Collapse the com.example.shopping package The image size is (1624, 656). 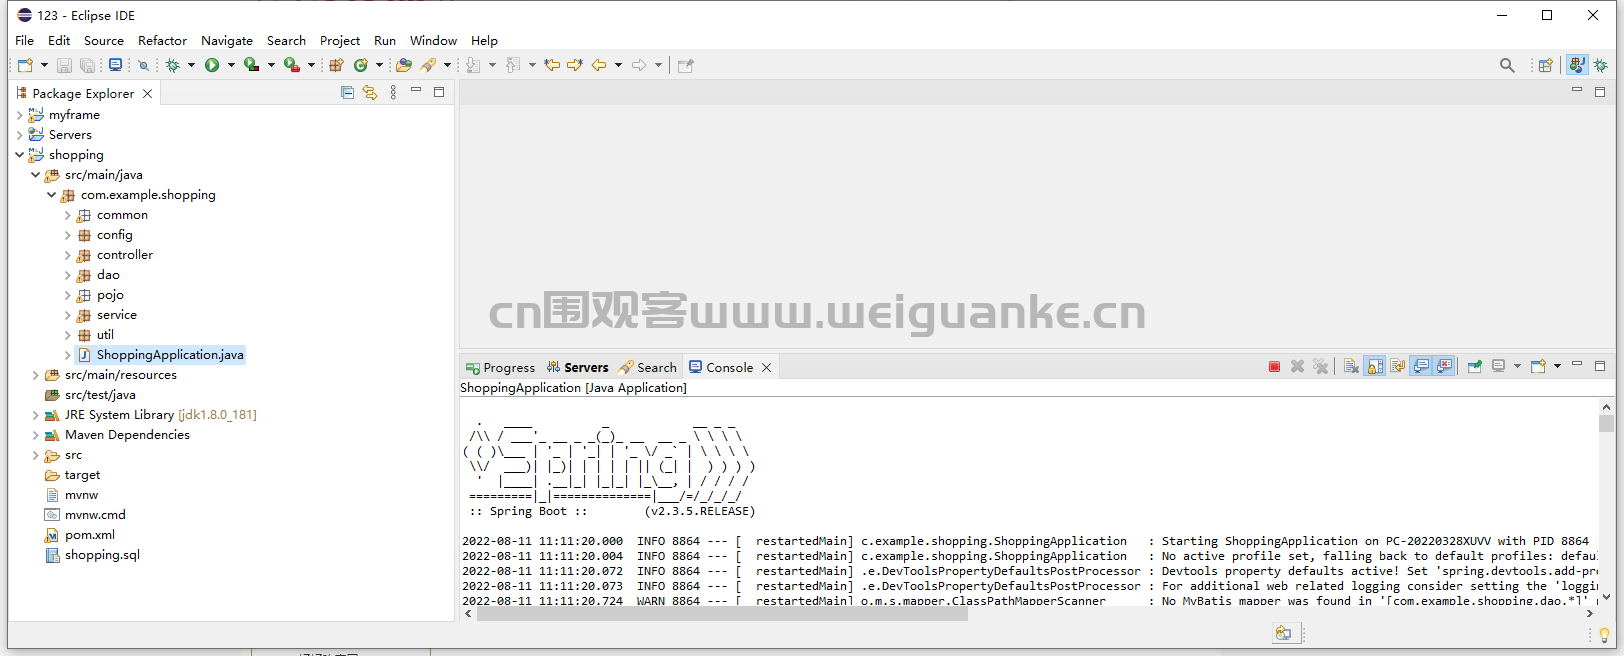pyautogui.click(x=52, y=195)
